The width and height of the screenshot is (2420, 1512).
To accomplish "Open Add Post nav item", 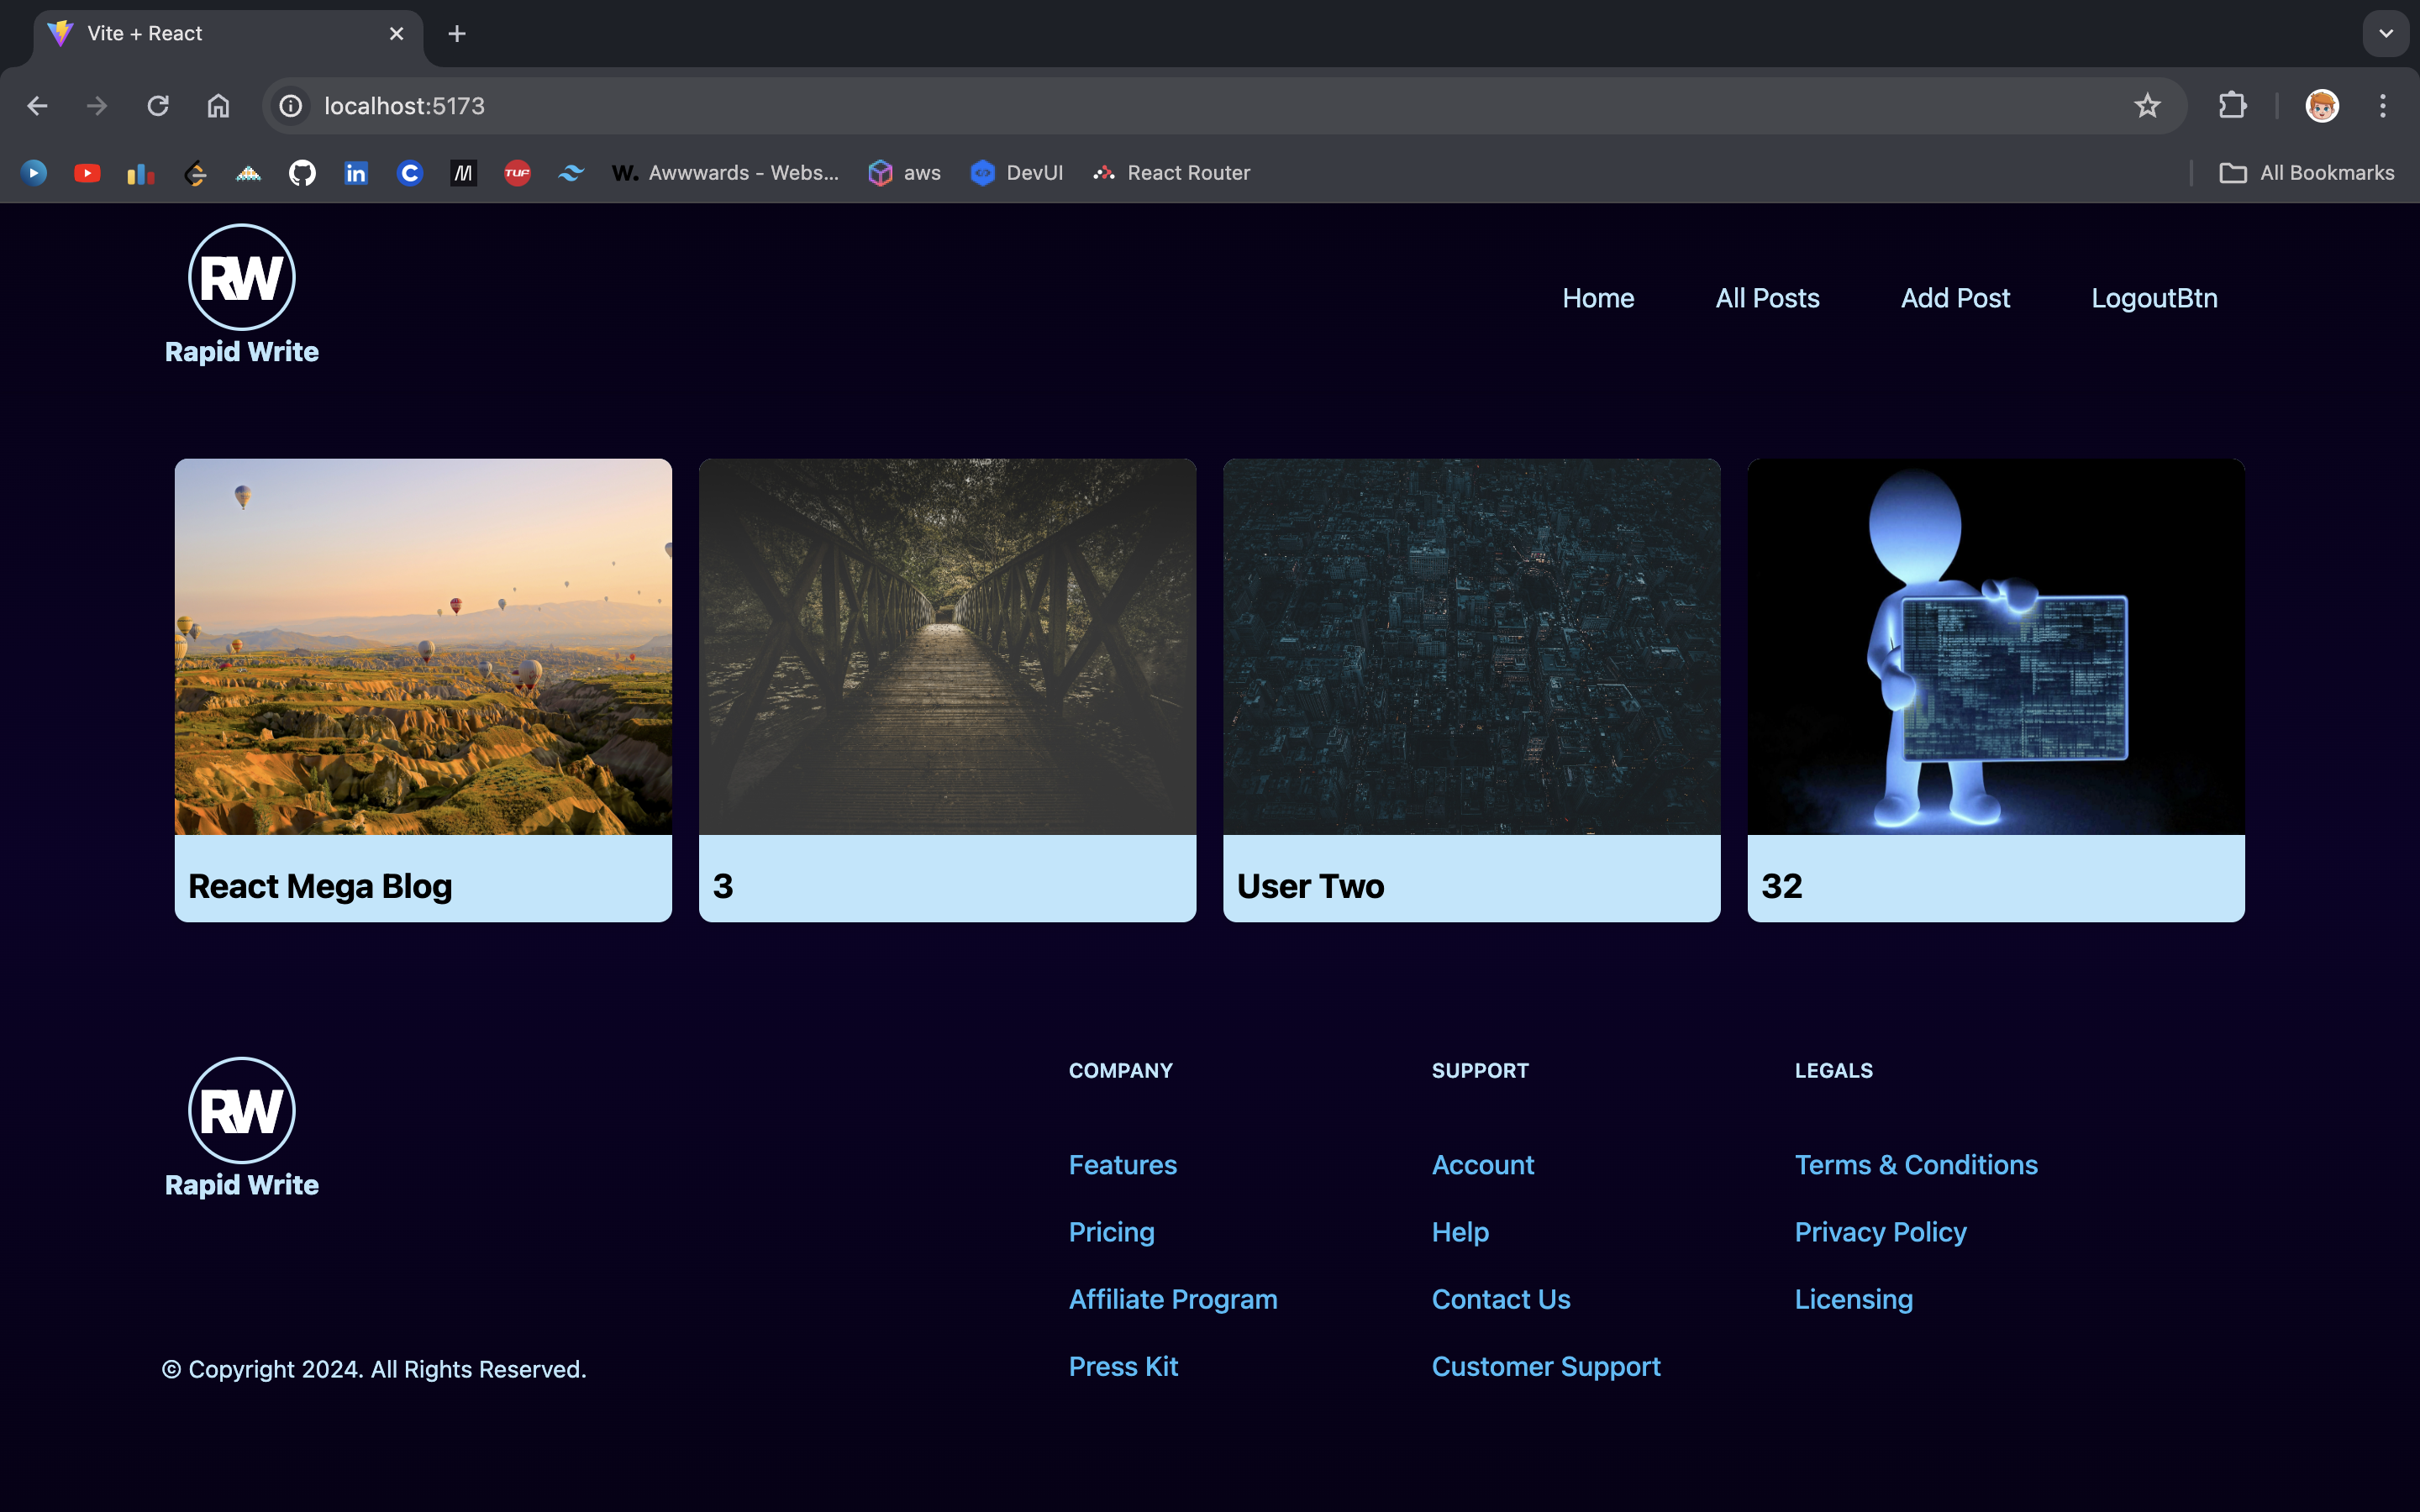I will click(1955, 298).
